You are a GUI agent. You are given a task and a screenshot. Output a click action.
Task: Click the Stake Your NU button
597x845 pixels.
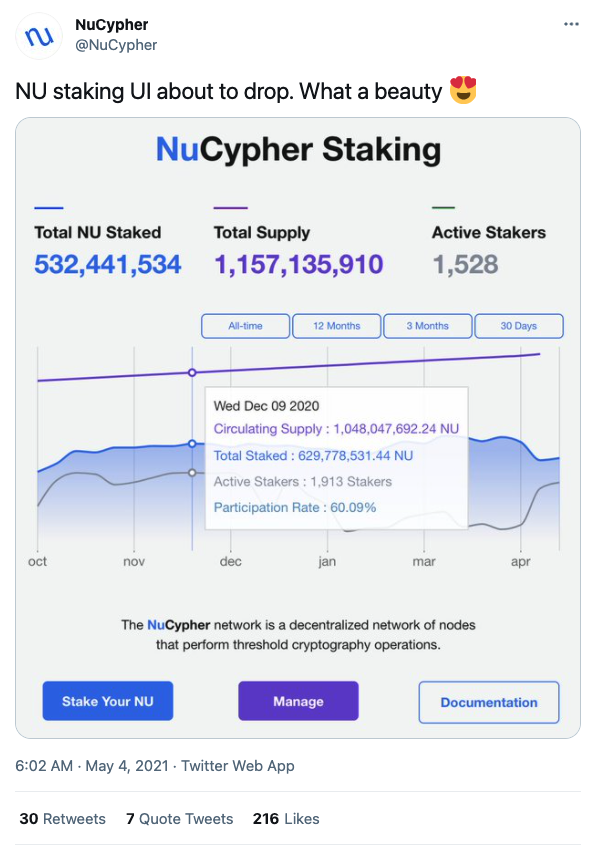click(x=108, y=701)
